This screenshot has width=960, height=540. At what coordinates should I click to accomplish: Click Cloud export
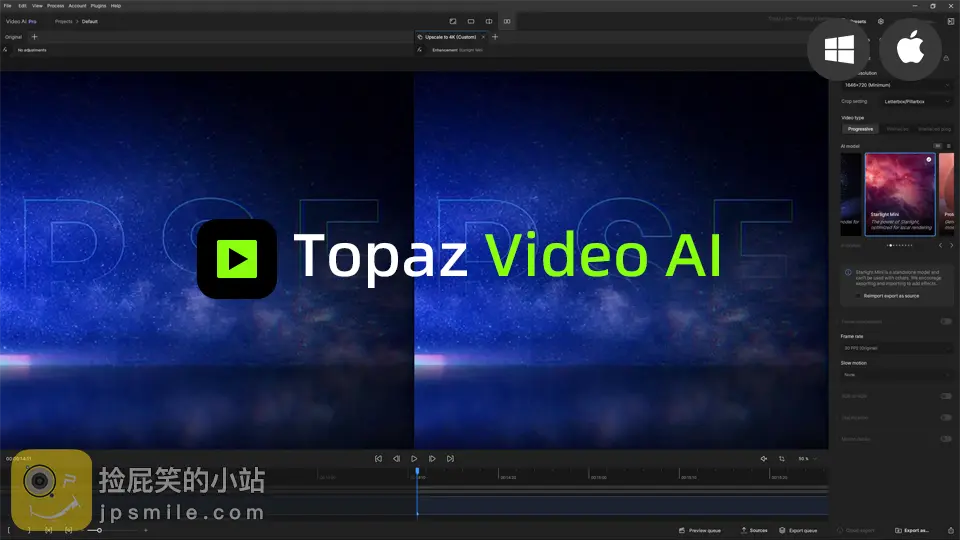tap(855, 530)
